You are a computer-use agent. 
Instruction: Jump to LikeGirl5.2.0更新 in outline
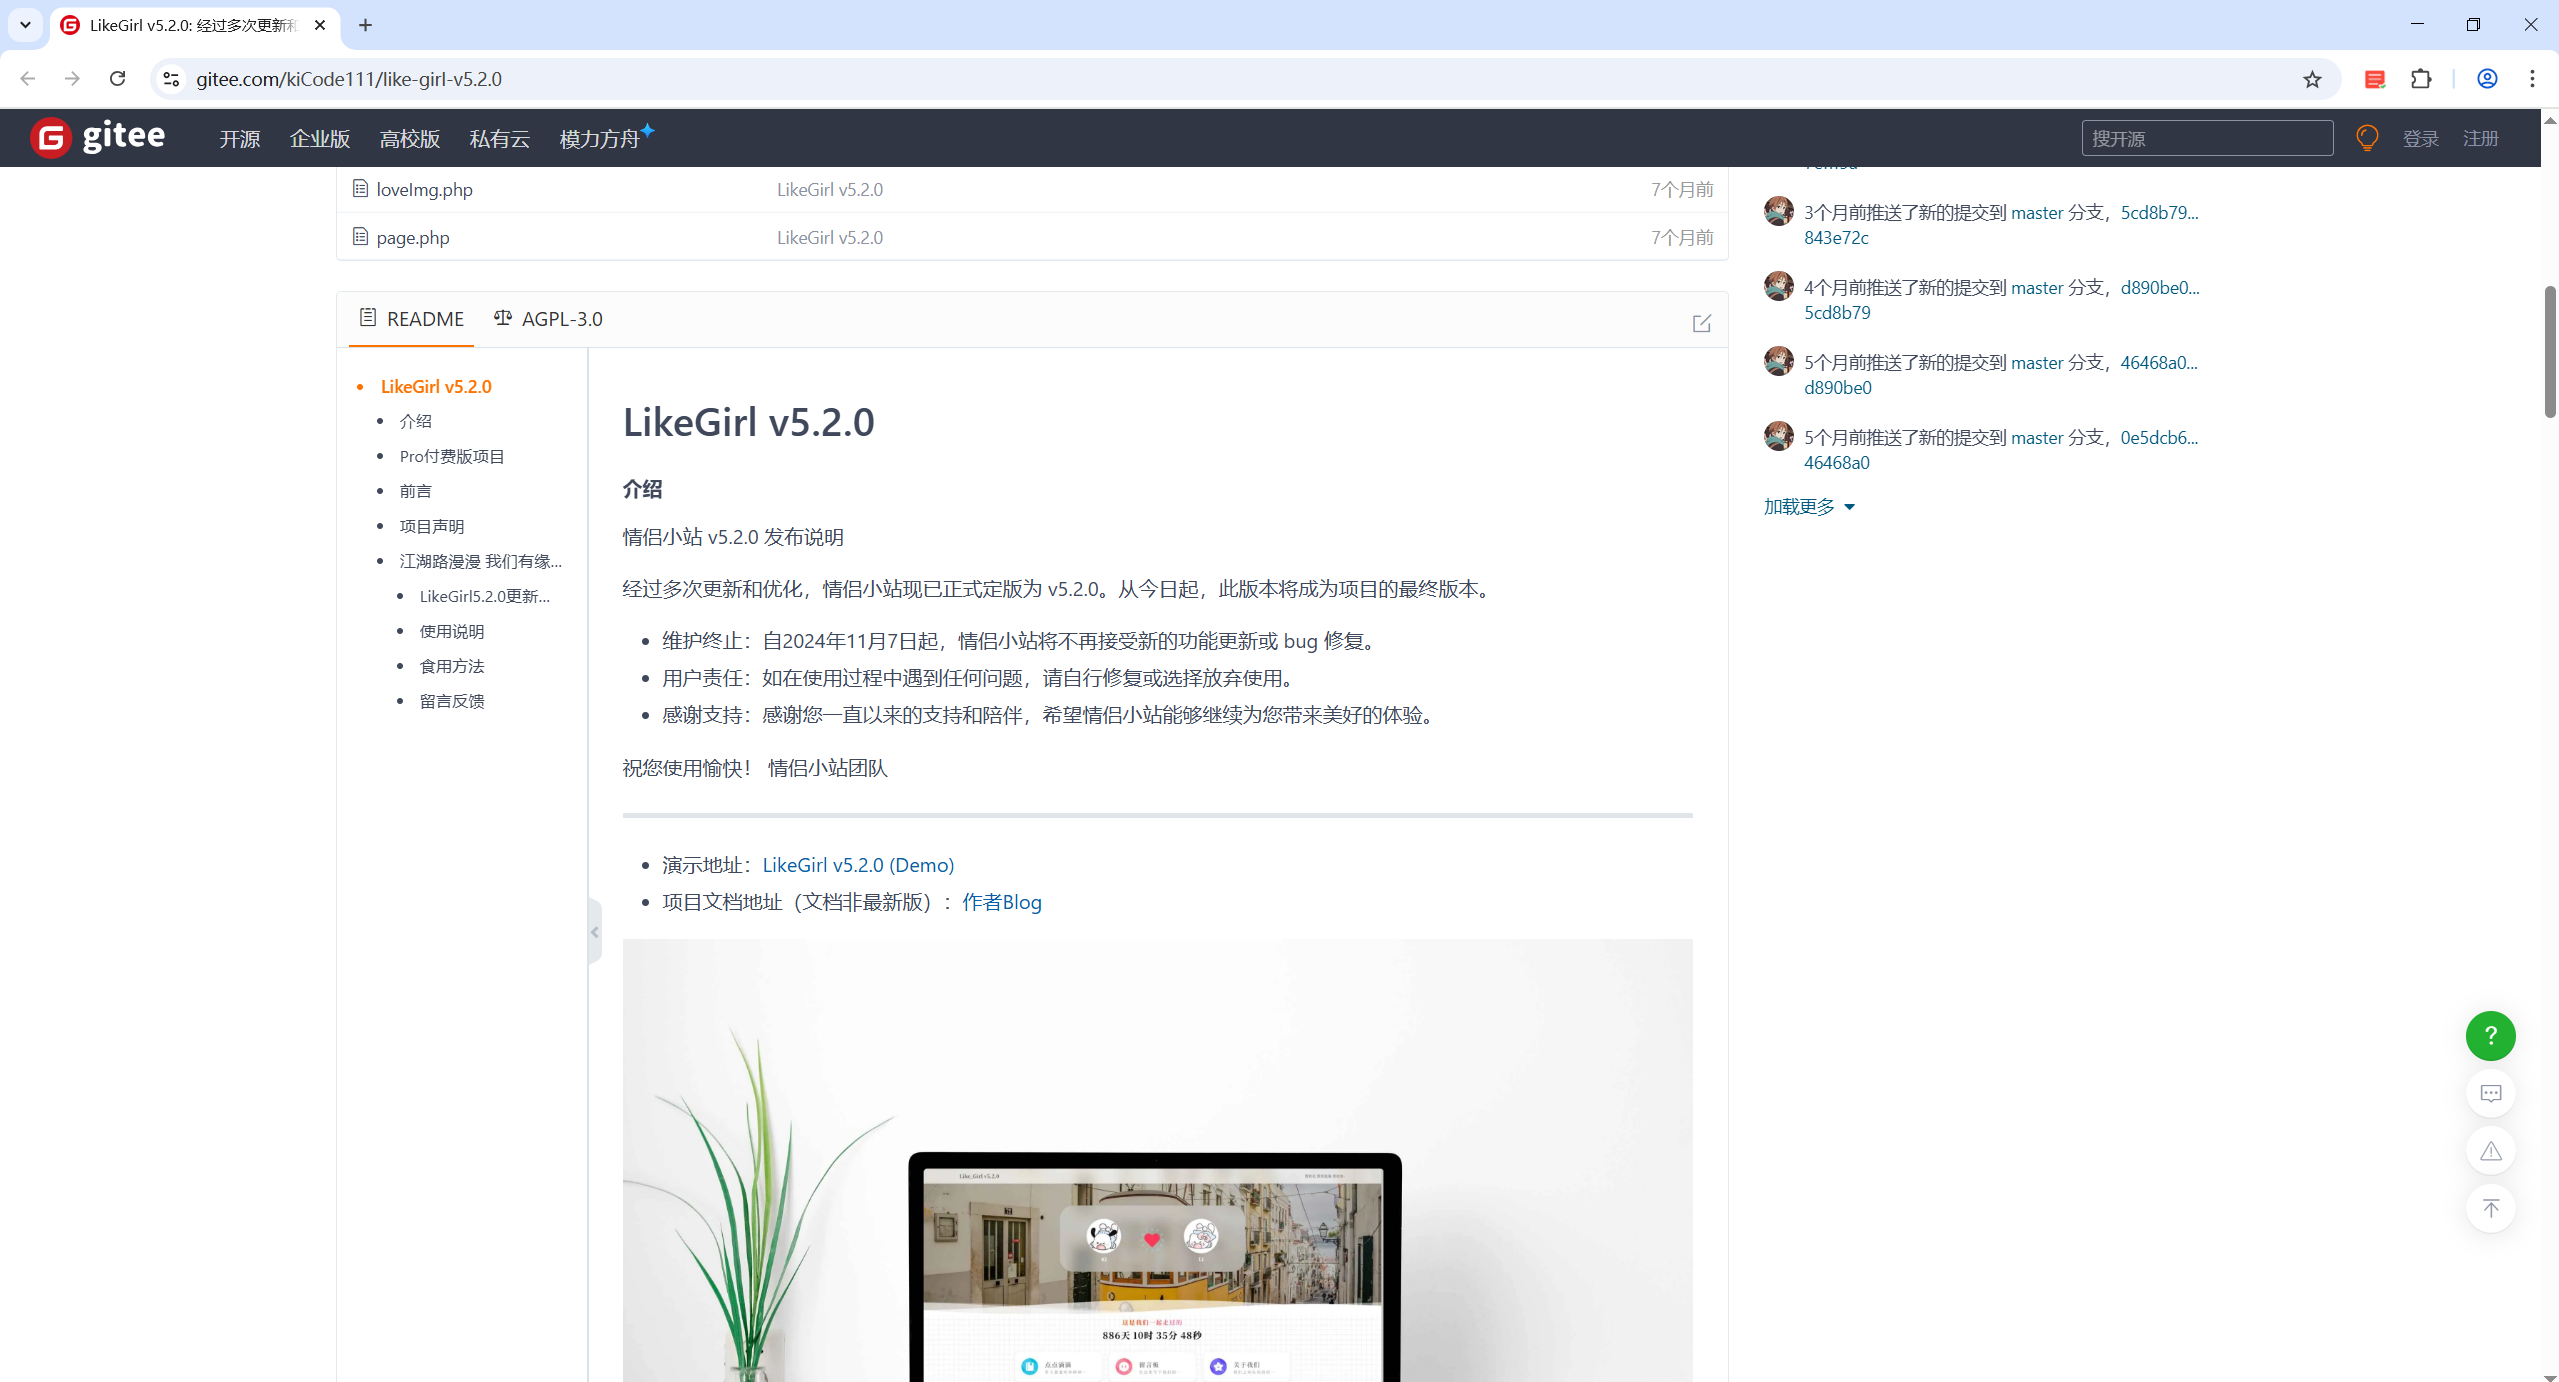pos(485,596)
